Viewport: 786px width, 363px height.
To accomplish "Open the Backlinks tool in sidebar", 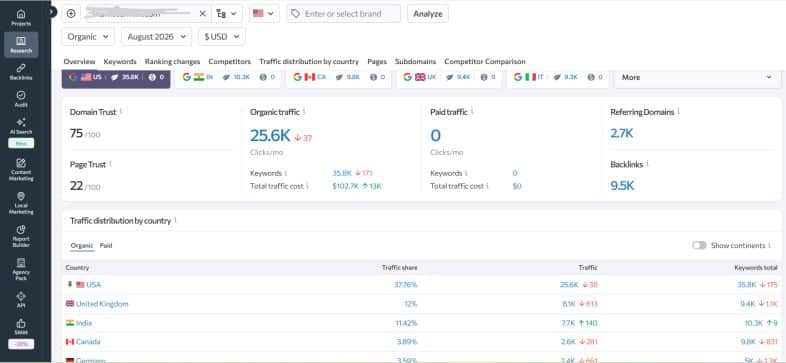I will [21, 72].
